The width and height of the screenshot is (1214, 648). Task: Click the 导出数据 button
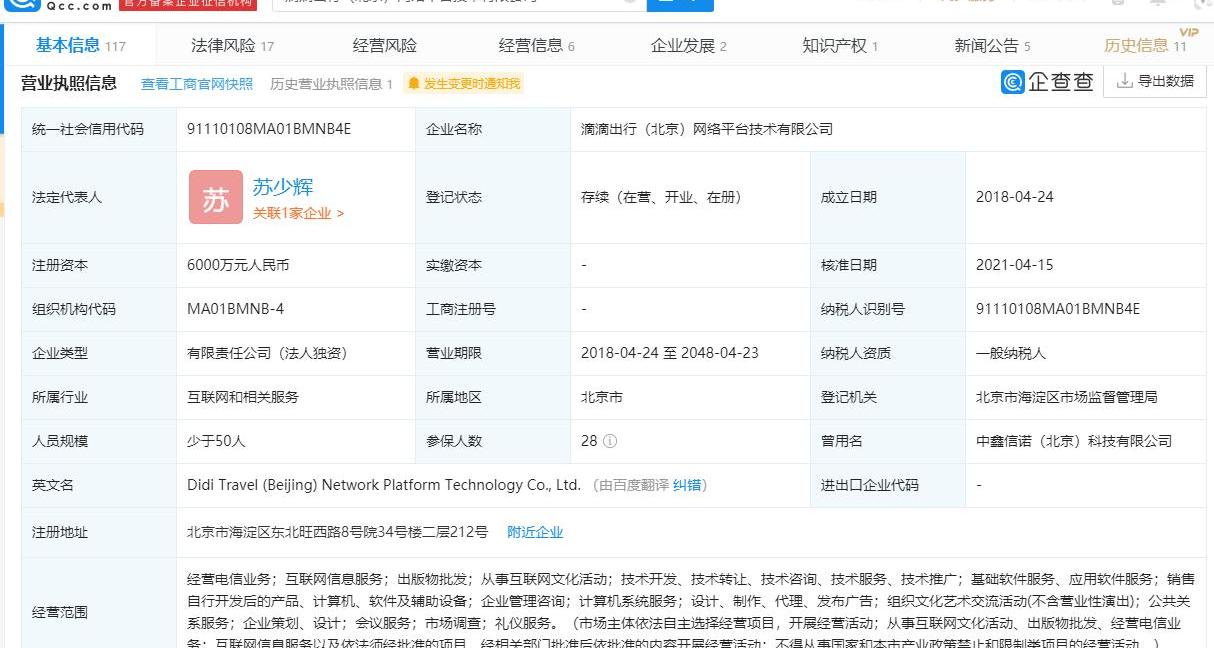1155,81
